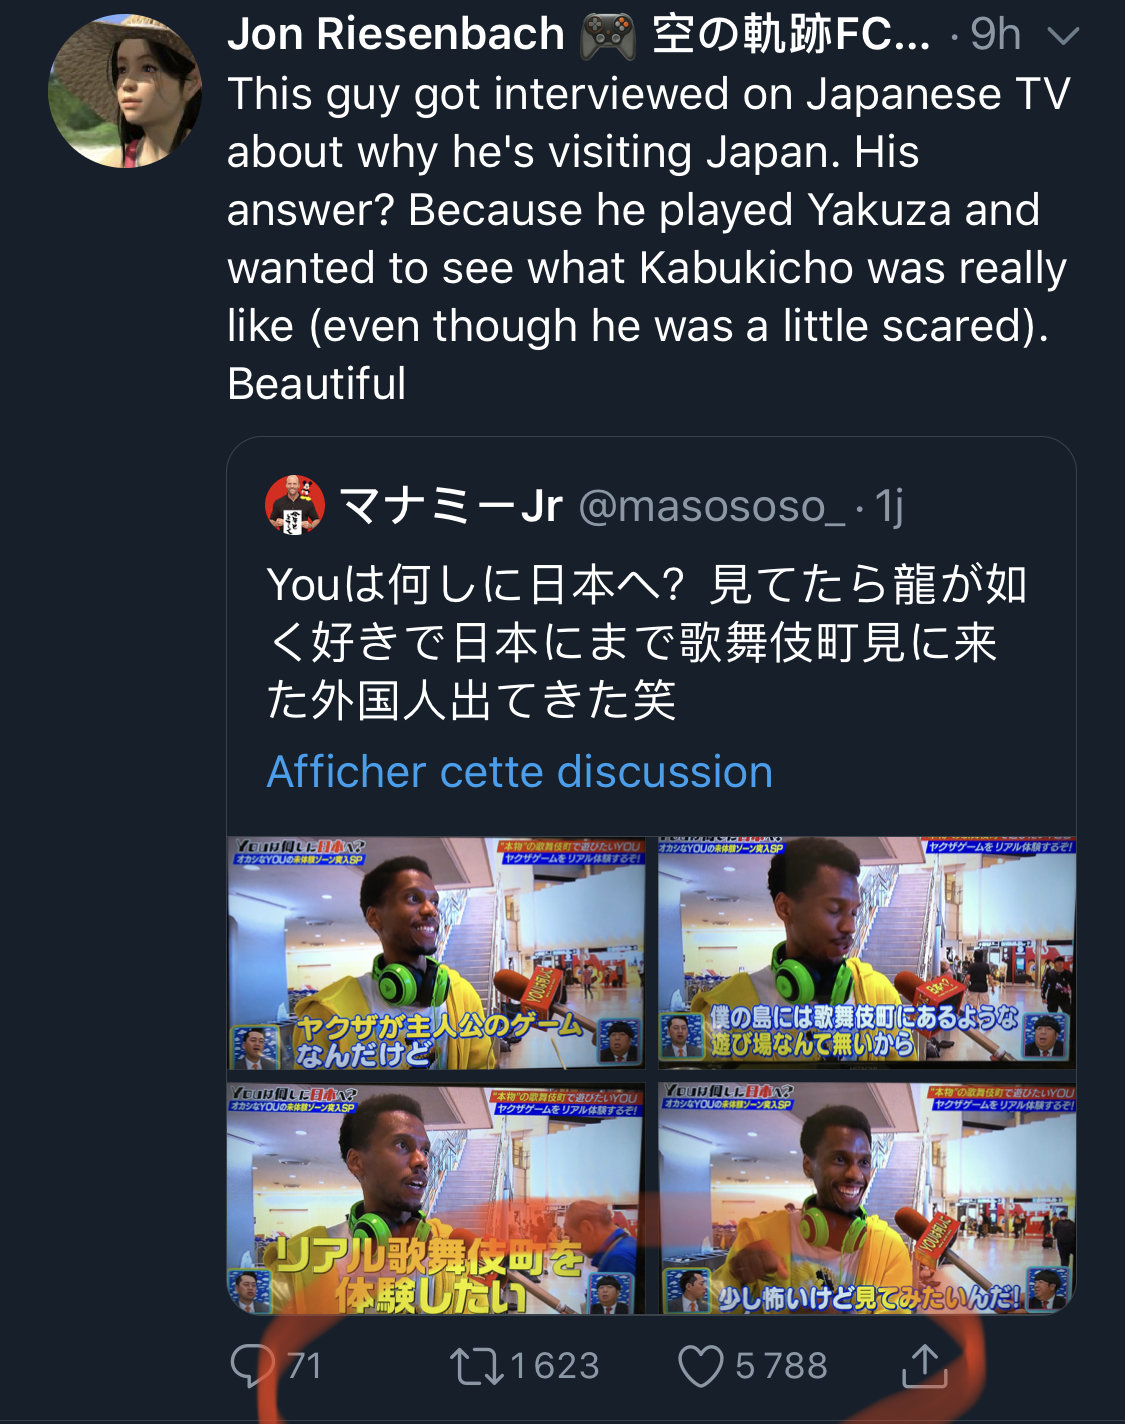Tap the 5 788 likes count
This screenshot has width=1125, height=1424.
(x=782, y=1366)
